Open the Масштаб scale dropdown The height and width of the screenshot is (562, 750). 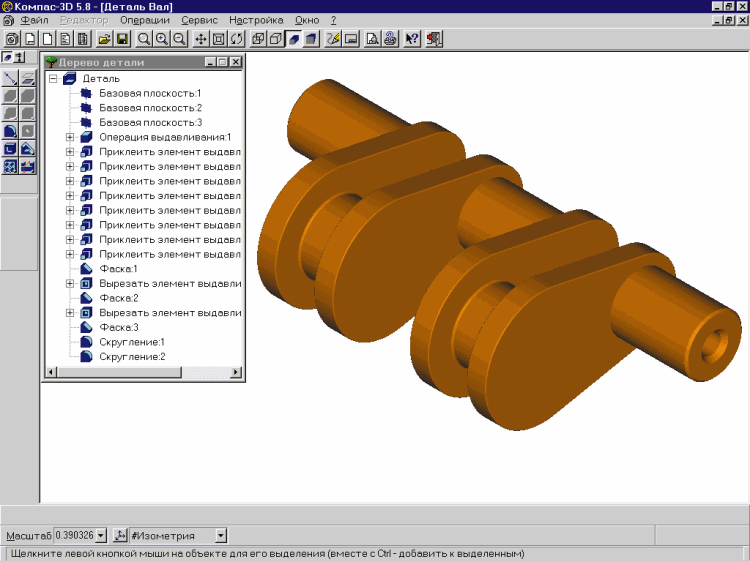[101, 536]
